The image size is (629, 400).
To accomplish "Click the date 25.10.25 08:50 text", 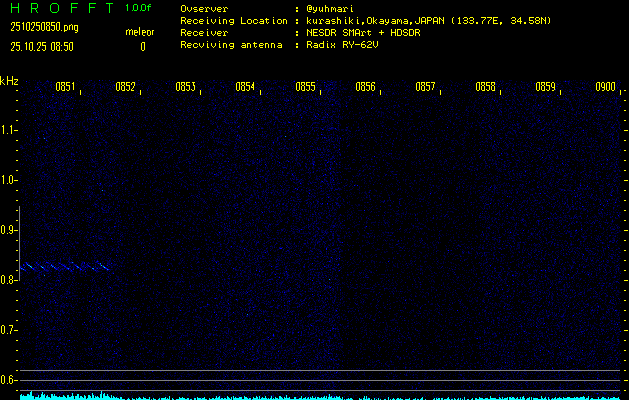I will pos(41,46).
